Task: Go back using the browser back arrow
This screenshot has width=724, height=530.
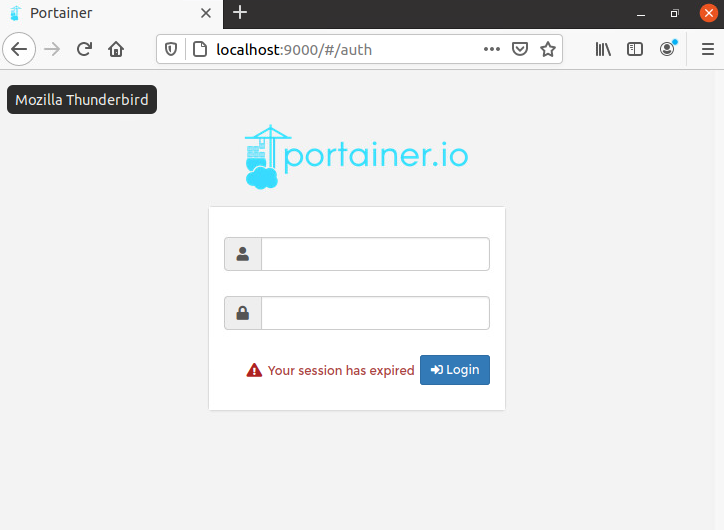Action: [19, 49]
